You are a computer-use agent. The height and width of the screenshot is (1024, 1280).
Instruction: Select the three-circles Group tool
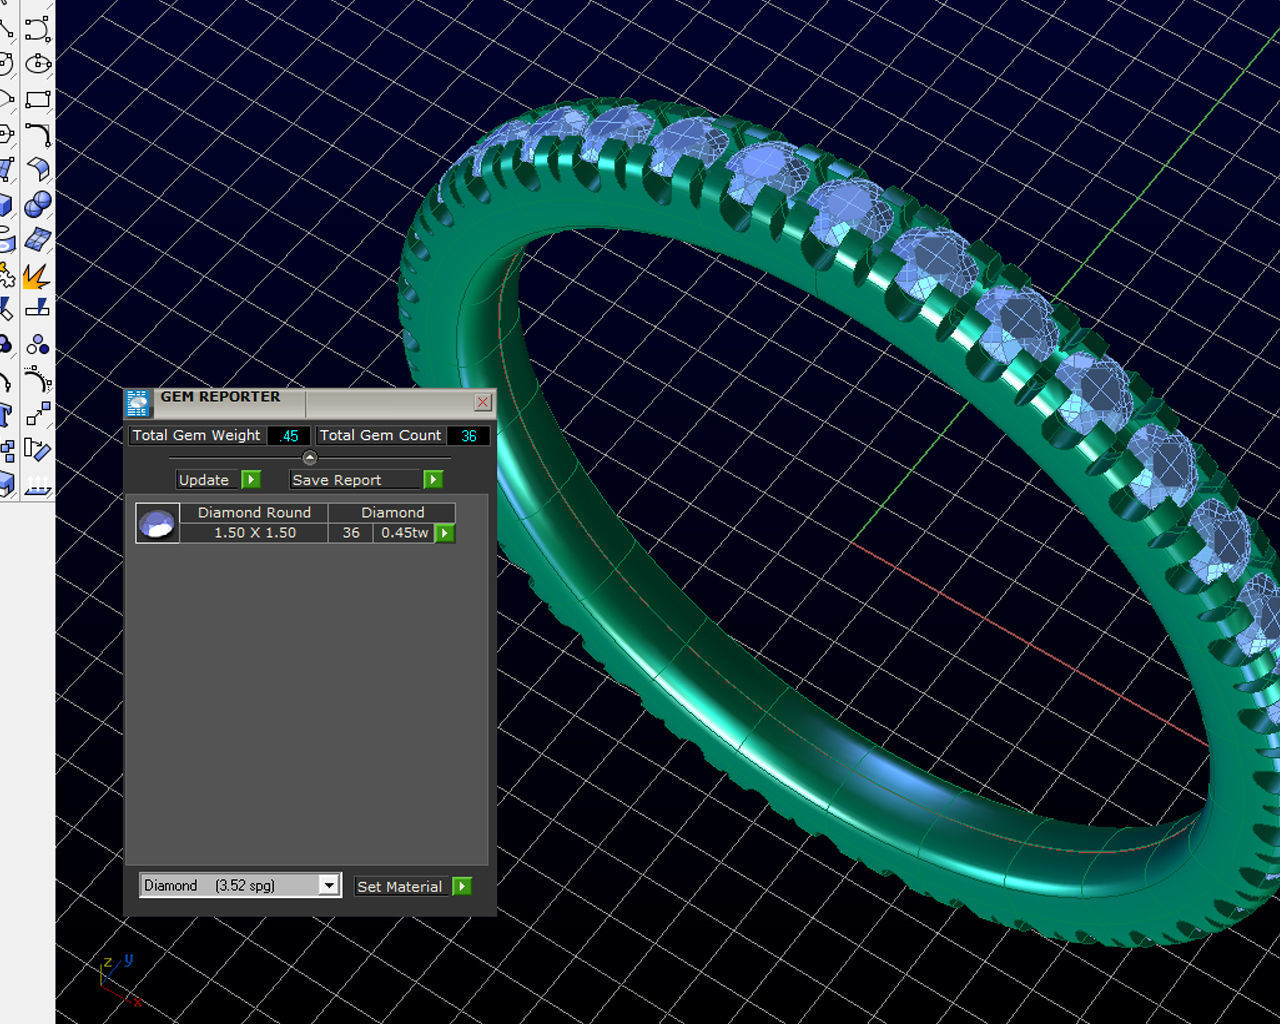point(38,345)
